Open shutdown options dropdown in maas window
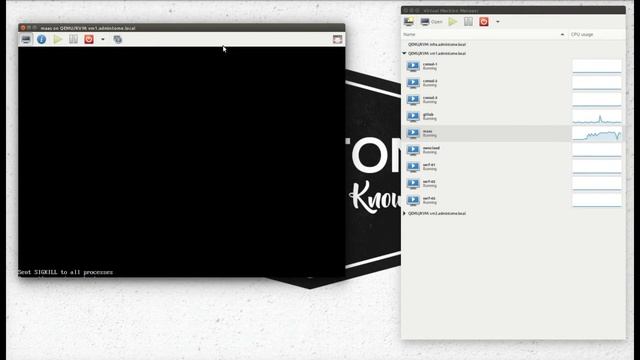The width and height of the screenshot is (640, 360). coord(103,40)
